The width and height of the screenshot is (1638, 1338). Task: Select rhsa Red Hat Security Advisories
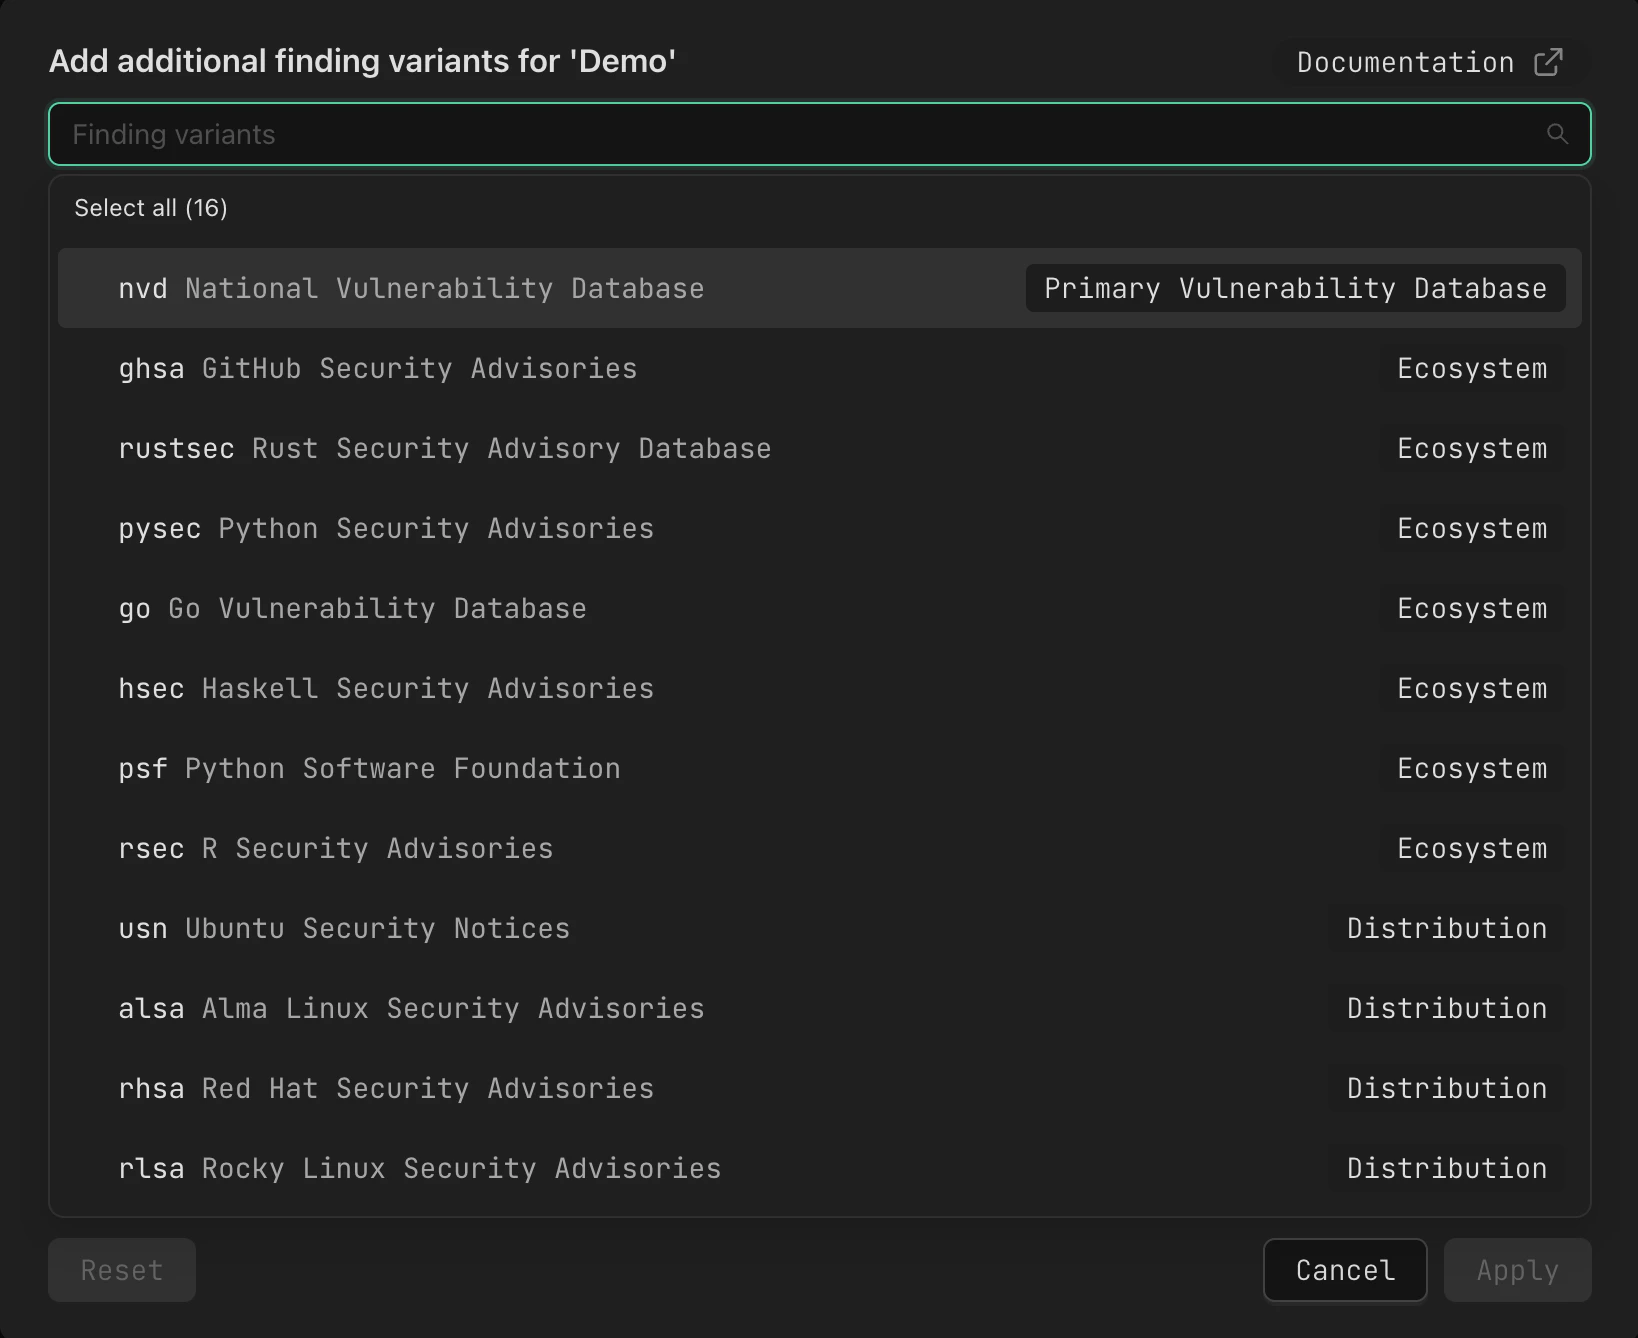386,1088
